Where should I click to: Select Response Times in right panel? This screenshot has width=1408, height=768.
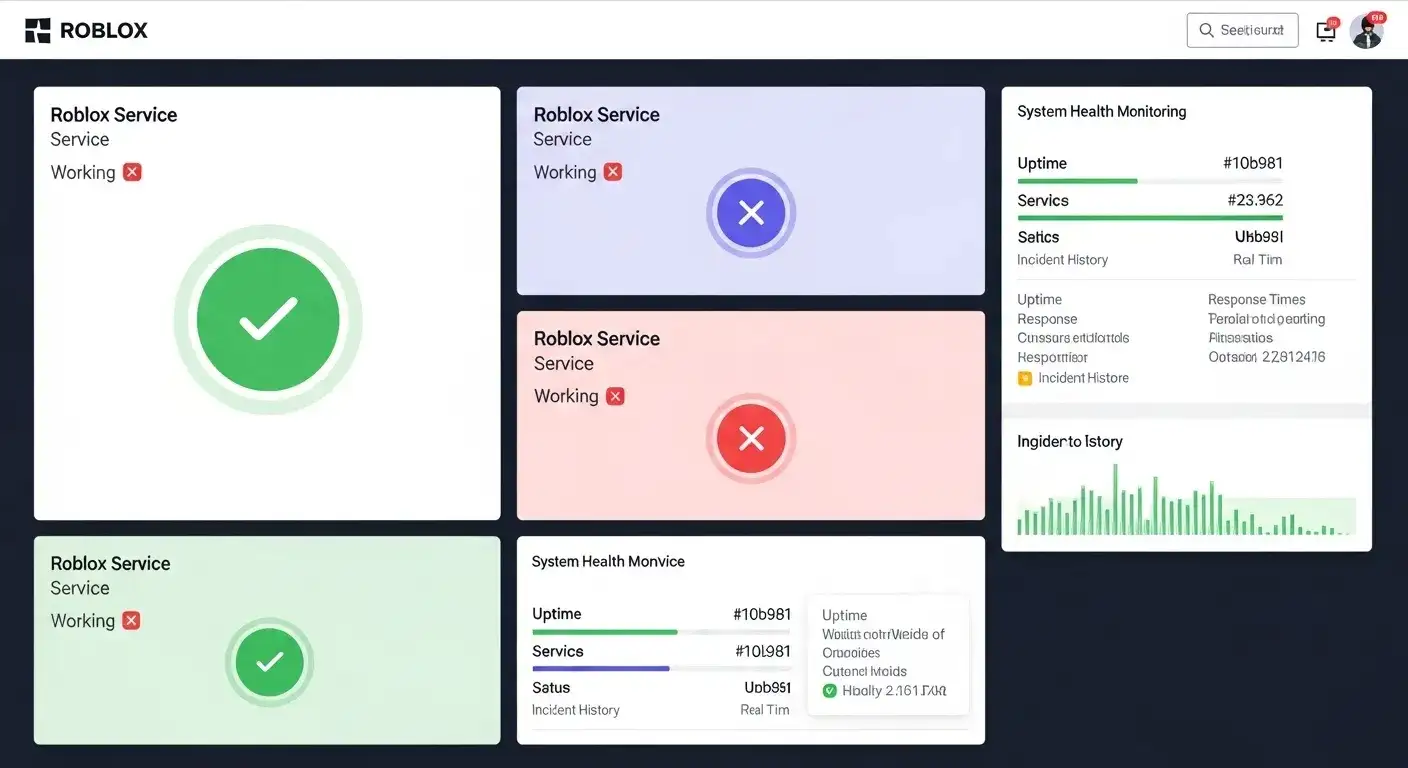(x=1256, y=299)
